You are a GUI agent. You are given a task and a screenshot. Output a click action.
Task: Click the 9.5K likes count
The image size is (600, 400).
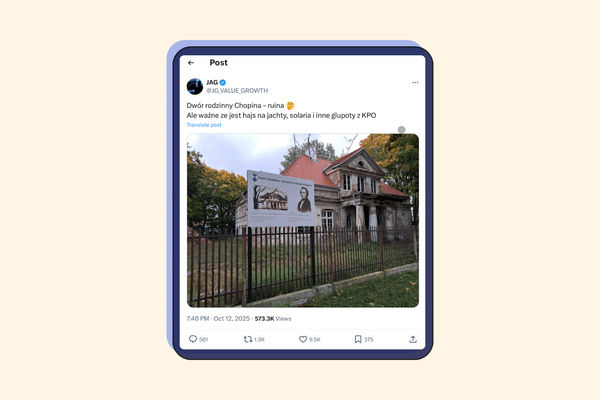(315, 340)
